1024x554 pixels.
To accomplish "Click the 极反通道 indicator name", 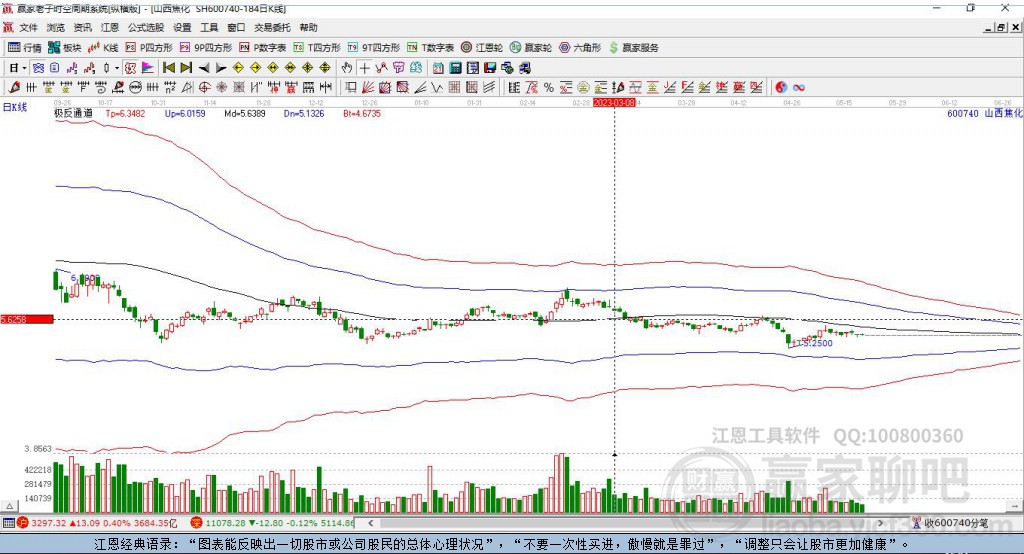I will [73, 114].
